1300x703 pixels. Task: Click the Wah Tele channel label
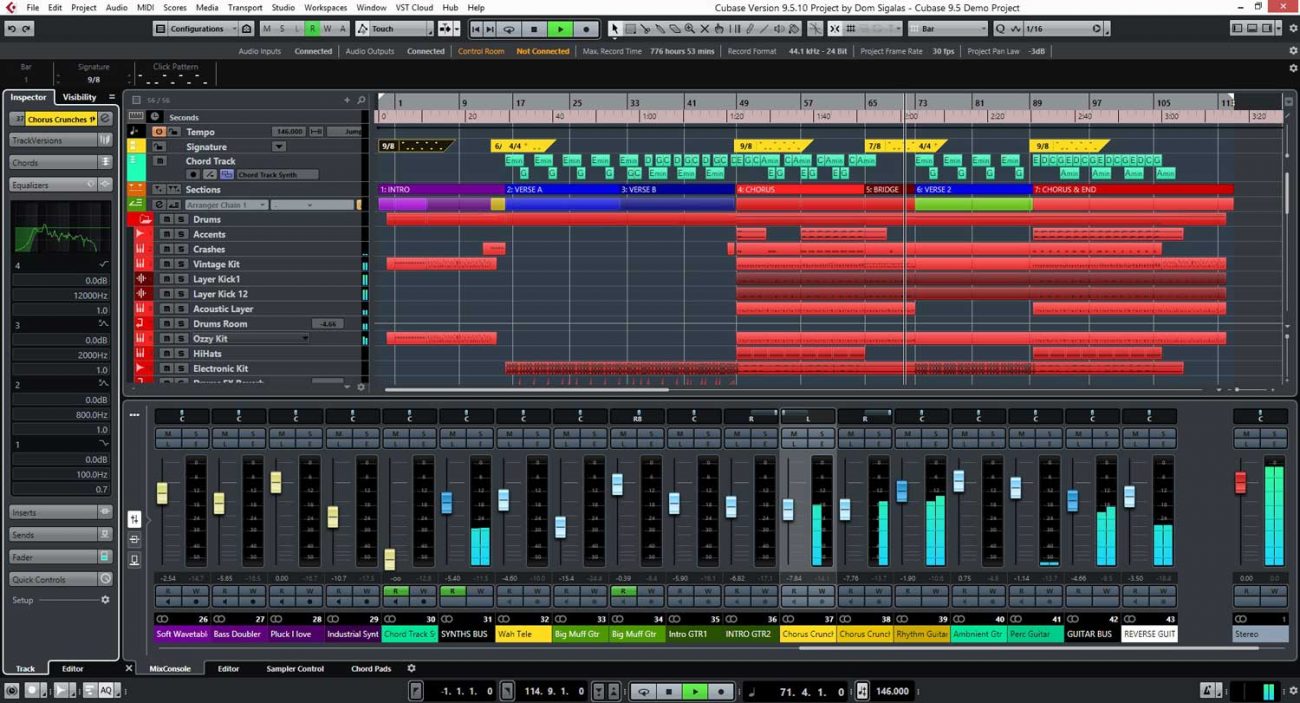click(524, 634)
